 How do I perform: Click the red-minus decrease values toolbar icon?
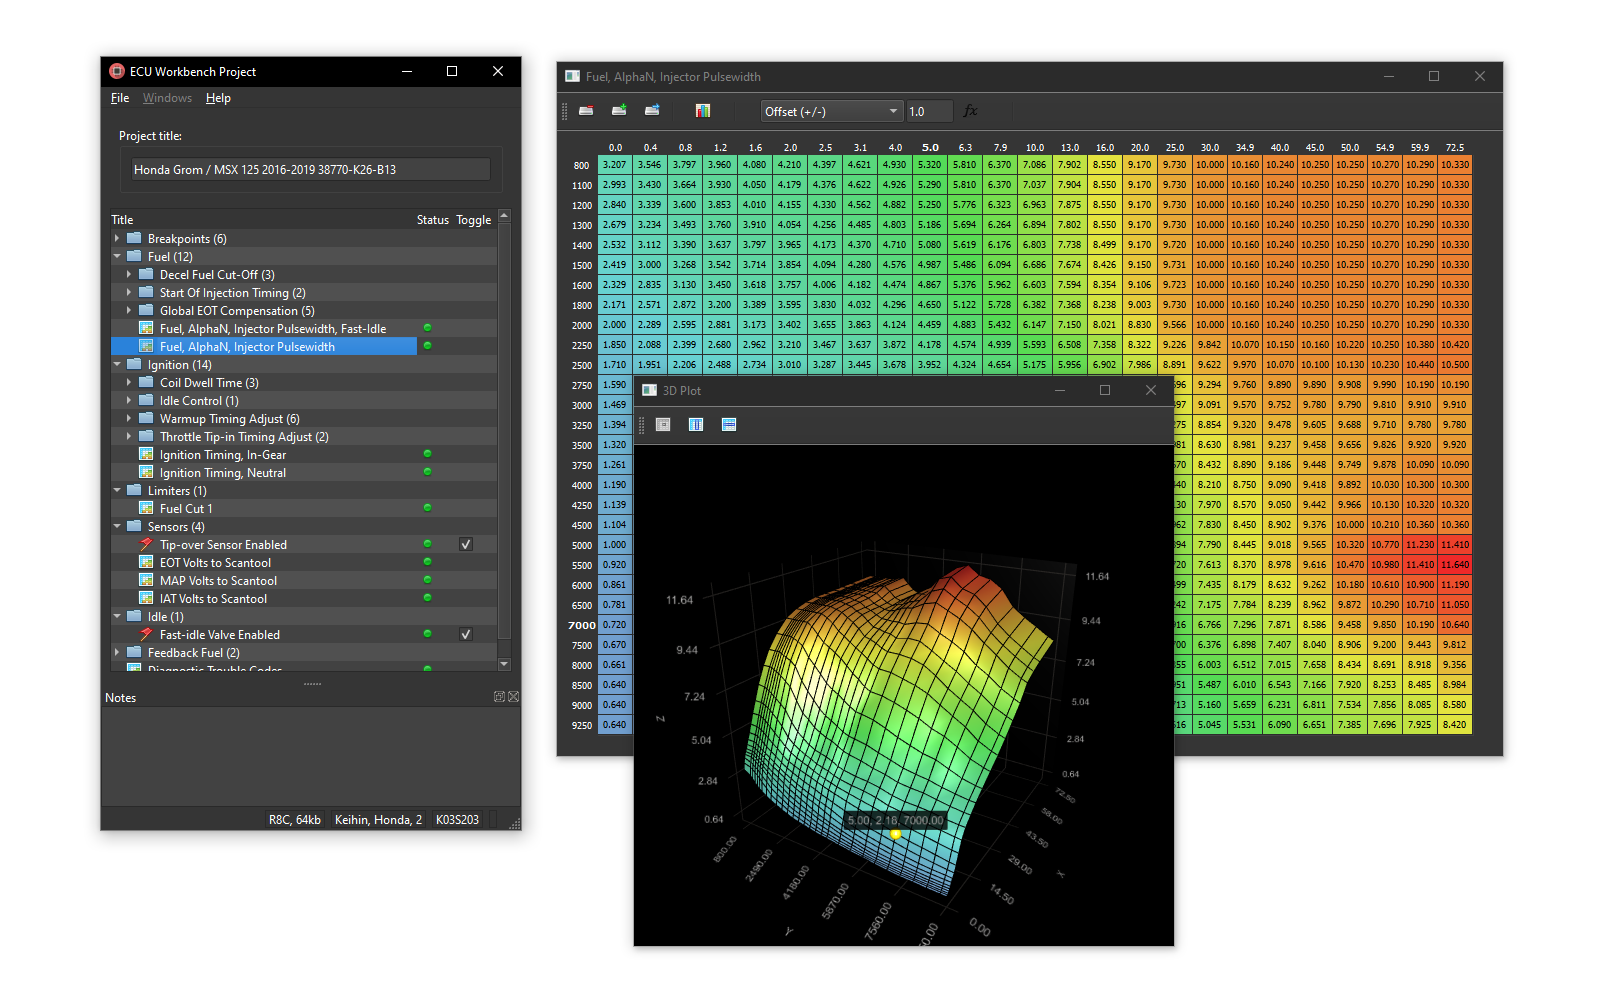(586, 111)
